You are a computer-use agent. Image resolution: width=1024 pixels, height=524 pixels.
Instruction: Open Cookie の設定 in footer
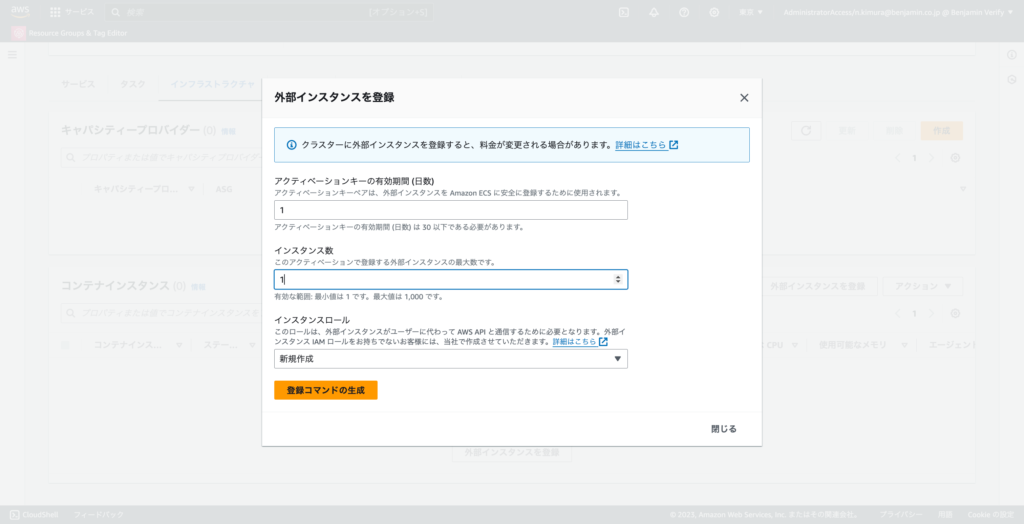[x=991, y=515]
